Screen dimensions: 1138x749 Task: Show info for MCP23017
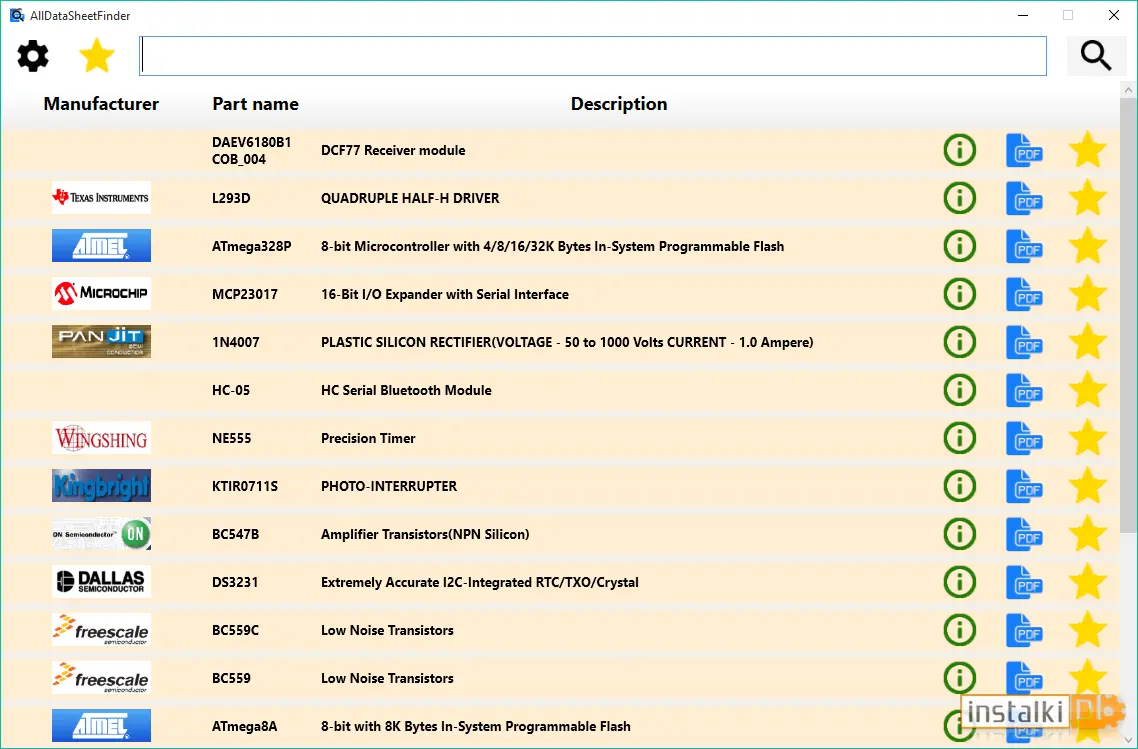click(x=959, y=294)
